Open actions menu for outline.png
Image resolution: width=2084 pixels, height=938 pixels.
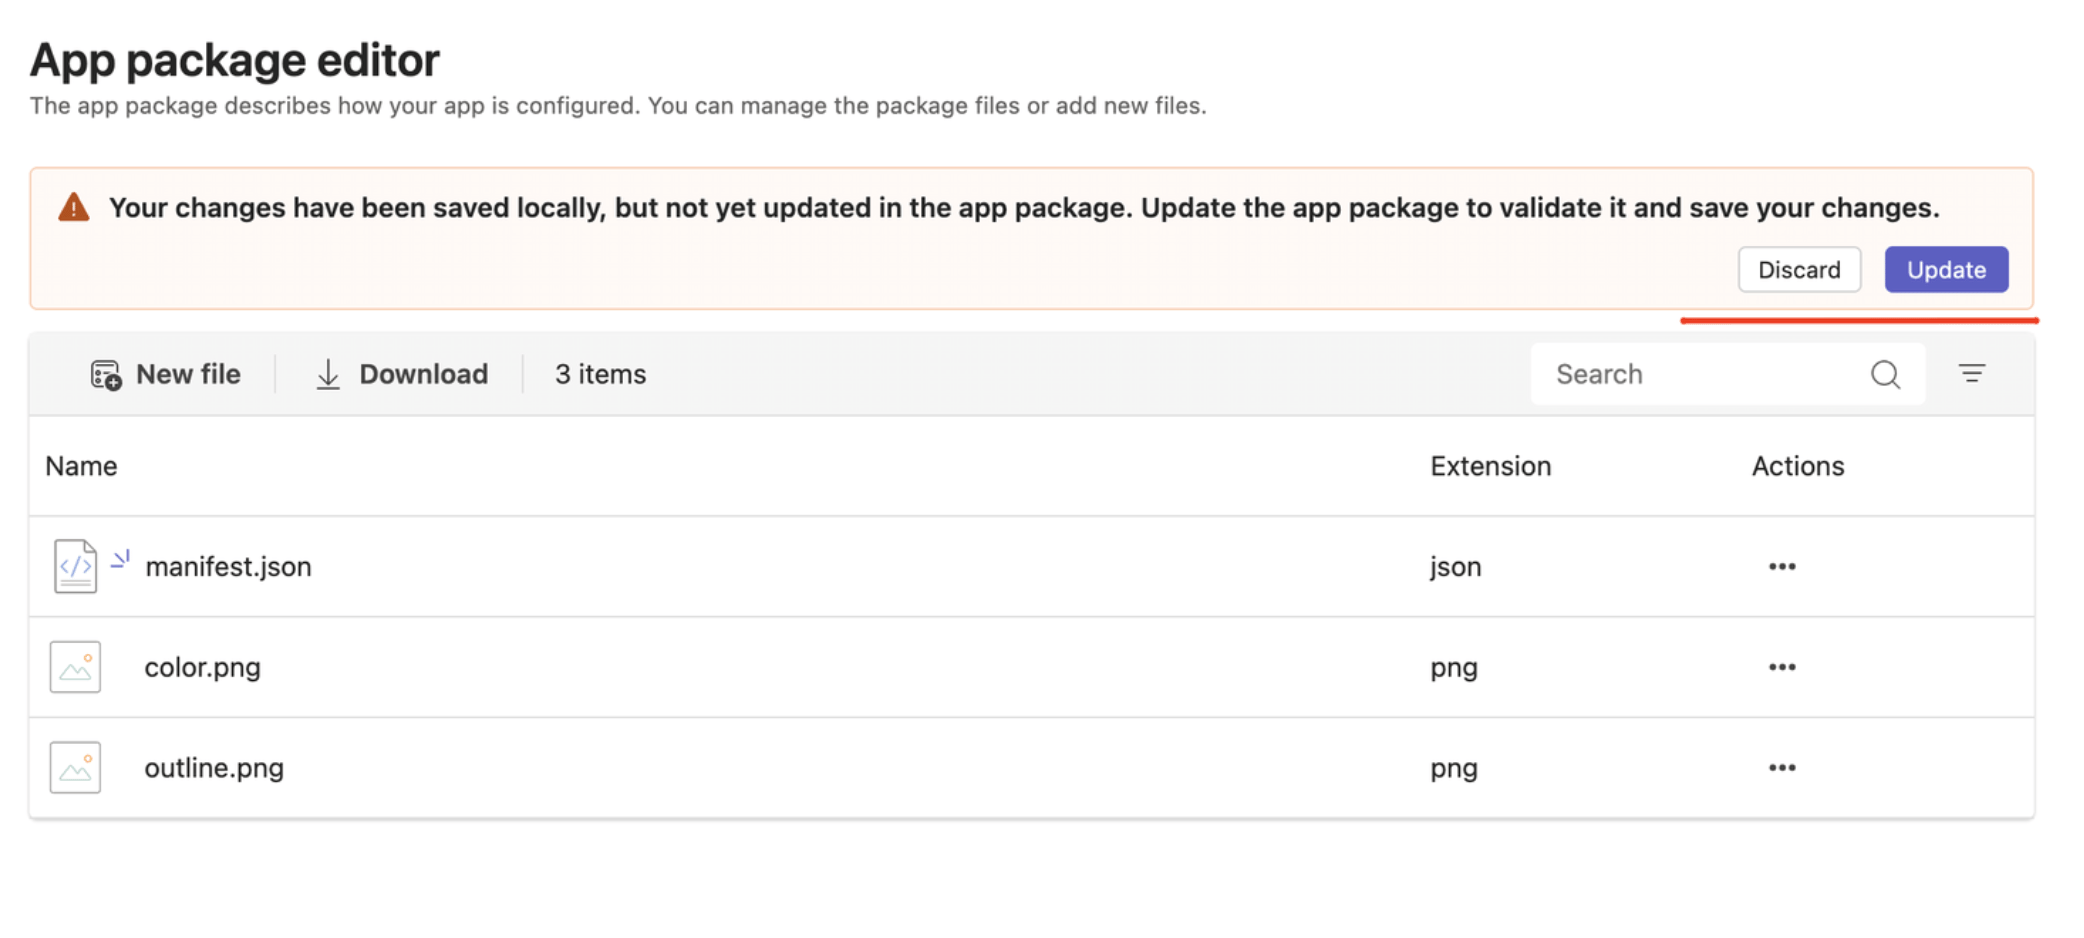click(x=1782, y=768)
